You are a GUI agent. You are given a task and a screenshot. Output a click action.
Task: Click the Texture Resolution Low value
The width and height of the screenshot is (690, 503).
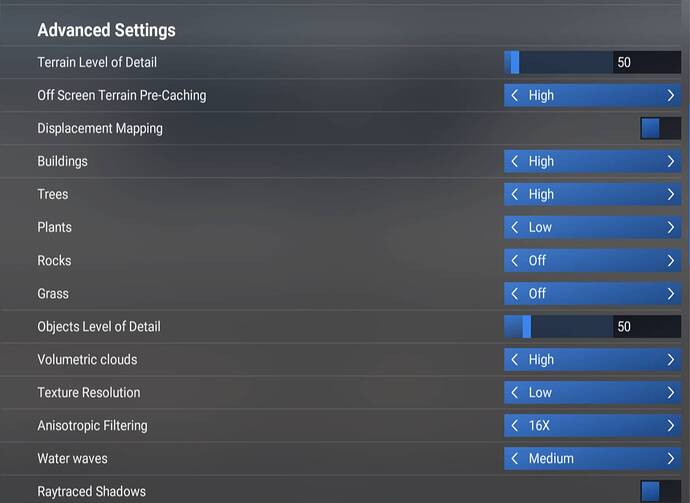coord(540,392)
